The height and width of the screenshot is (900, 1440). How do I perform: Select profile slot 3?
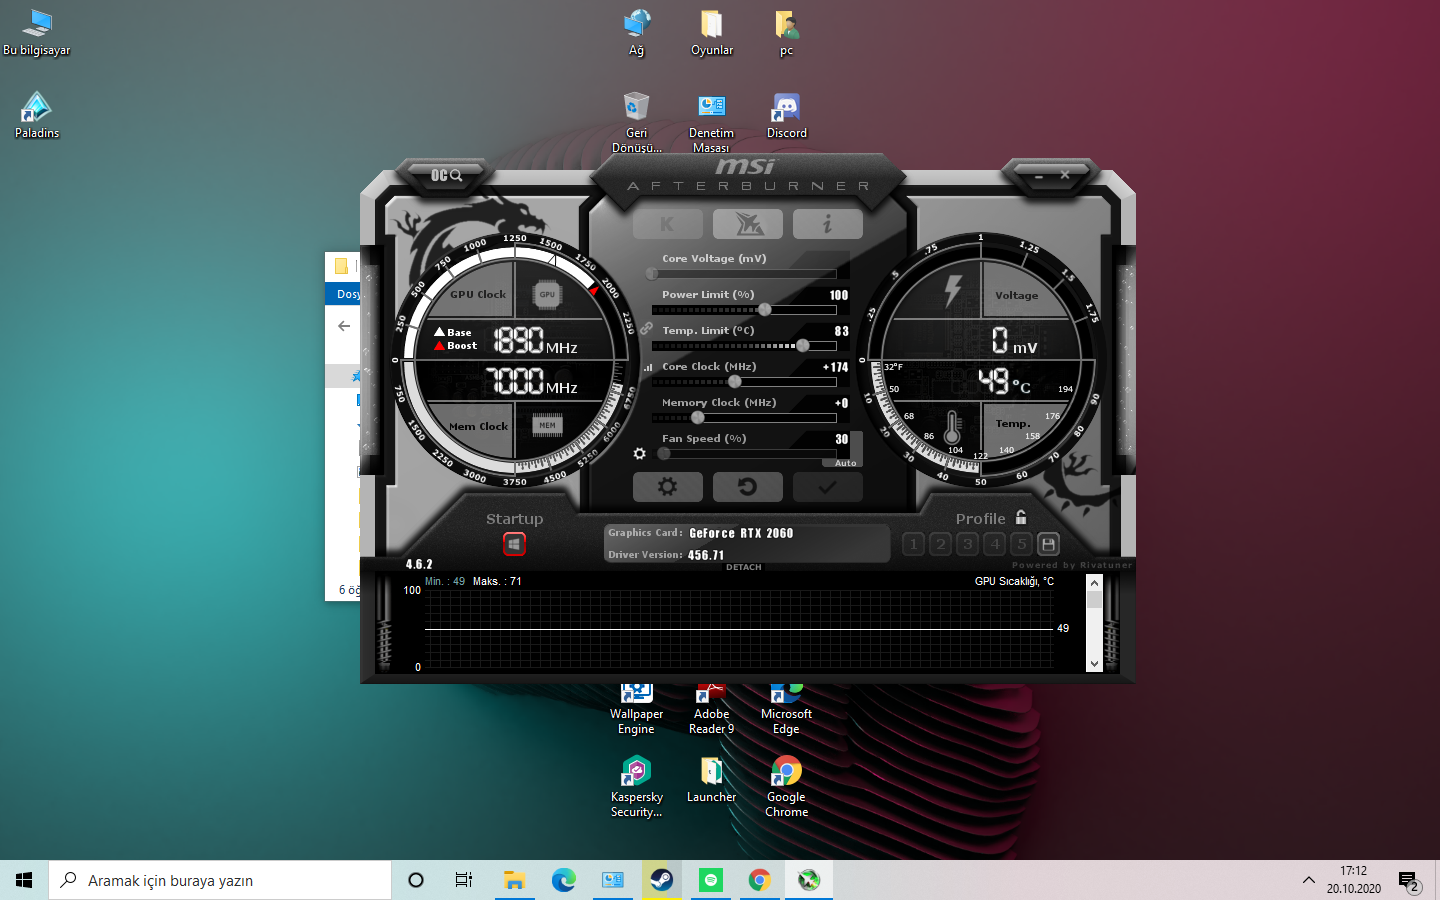tap(967, 544)
